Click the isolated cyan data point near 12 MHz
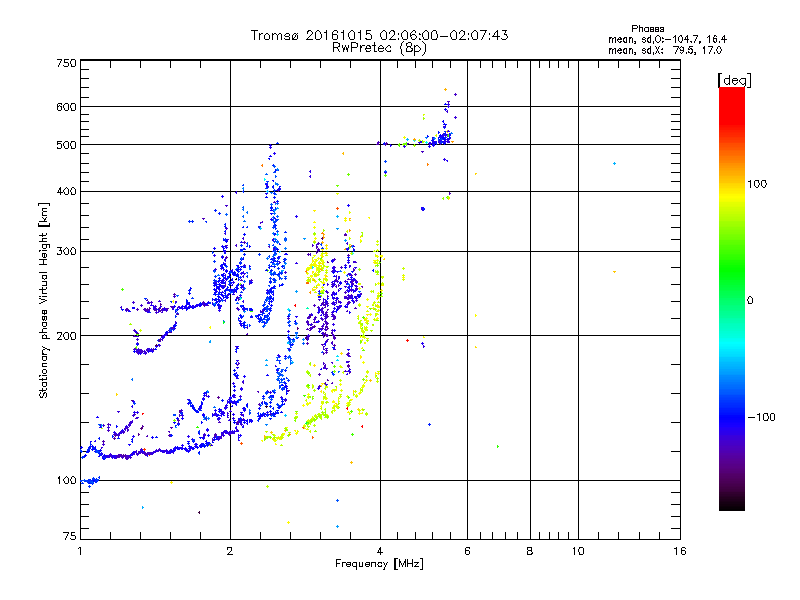Viewport: 800px width, 600px height. 614,164
